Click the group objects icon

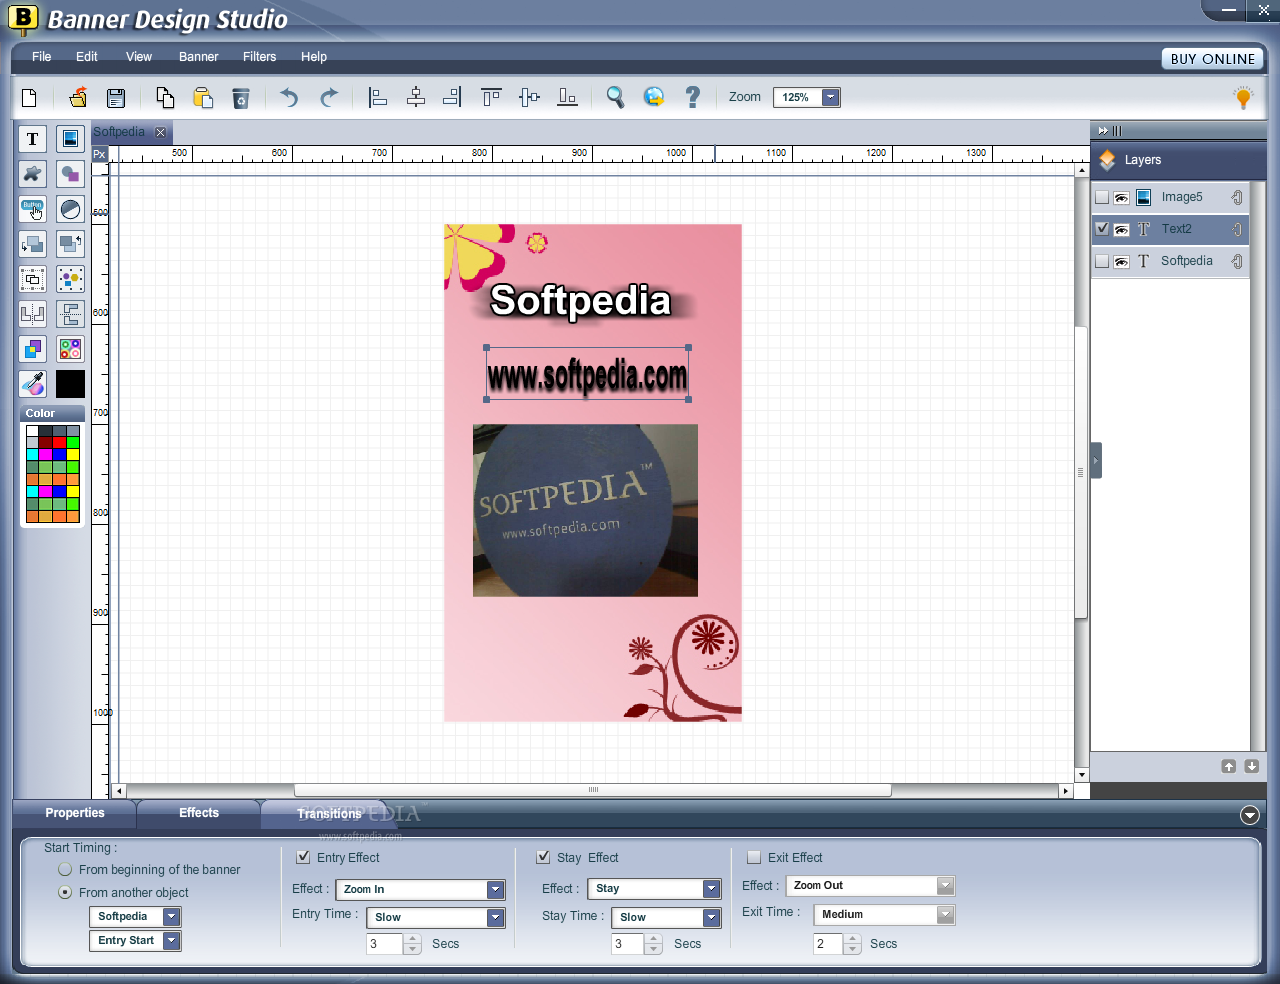tap(32, 279)
